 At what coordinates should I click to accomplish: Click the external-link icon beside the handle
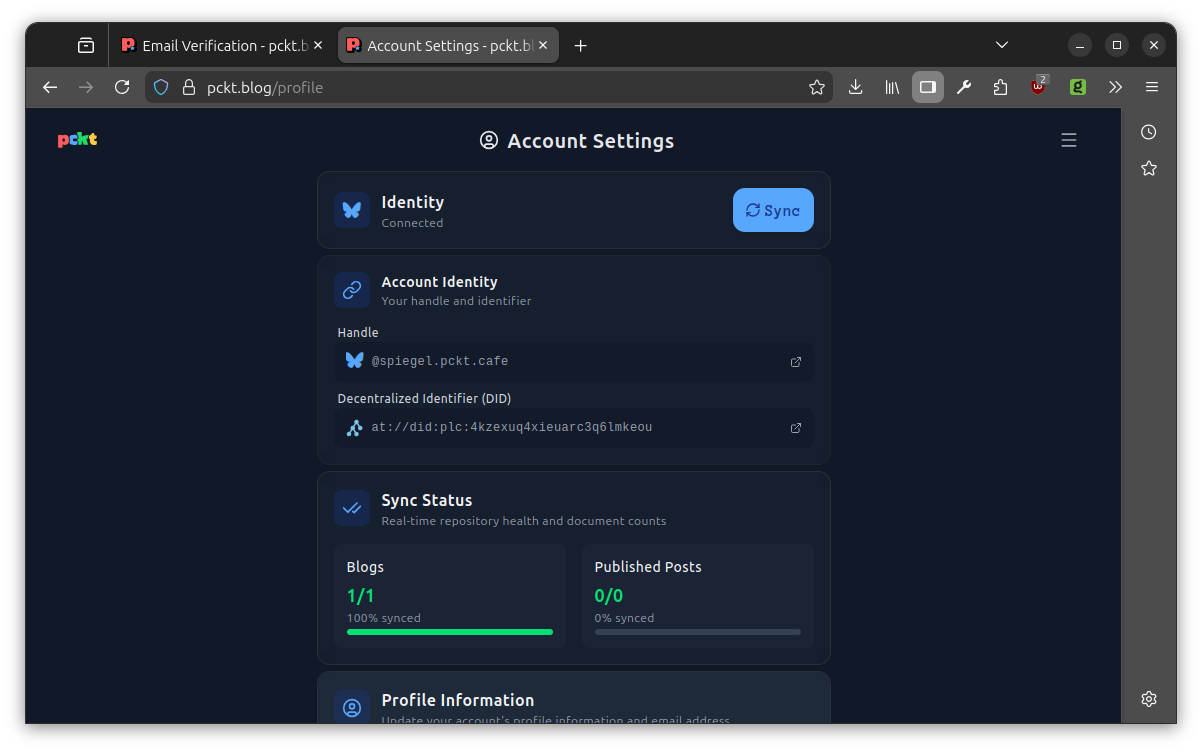[x=795, y=362]
